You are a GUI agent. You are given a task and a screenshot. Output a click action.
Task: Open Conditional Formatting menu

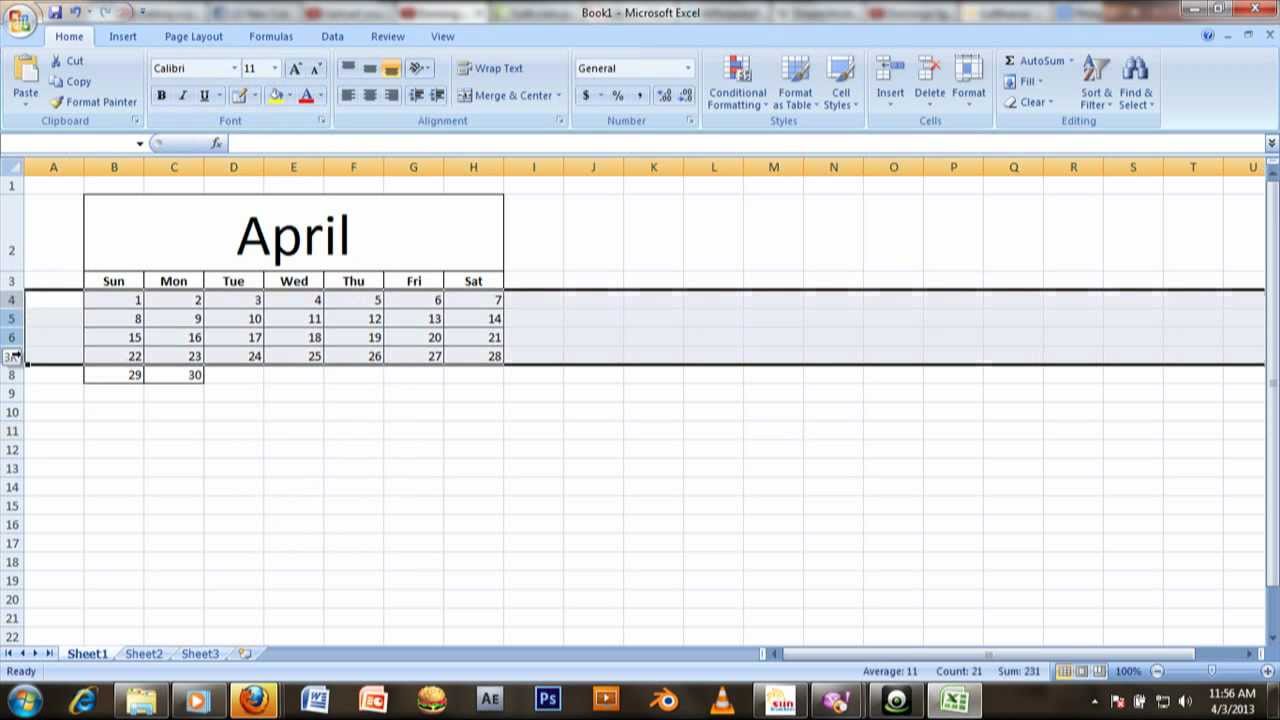(737, 84)
